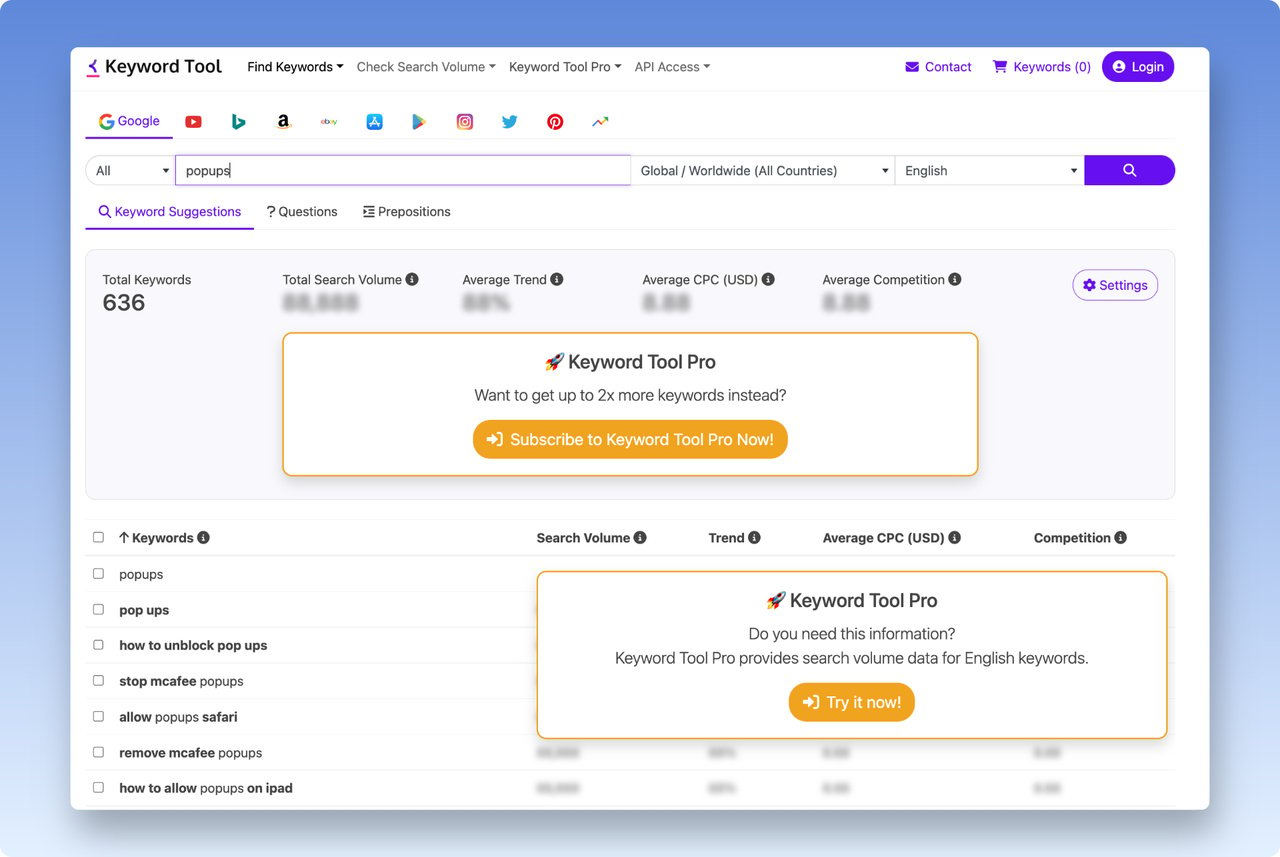Screen dimensions: 1280x857
Task: Tick checkbox for "how to unblock pop ups"
Action: (98, 645)
